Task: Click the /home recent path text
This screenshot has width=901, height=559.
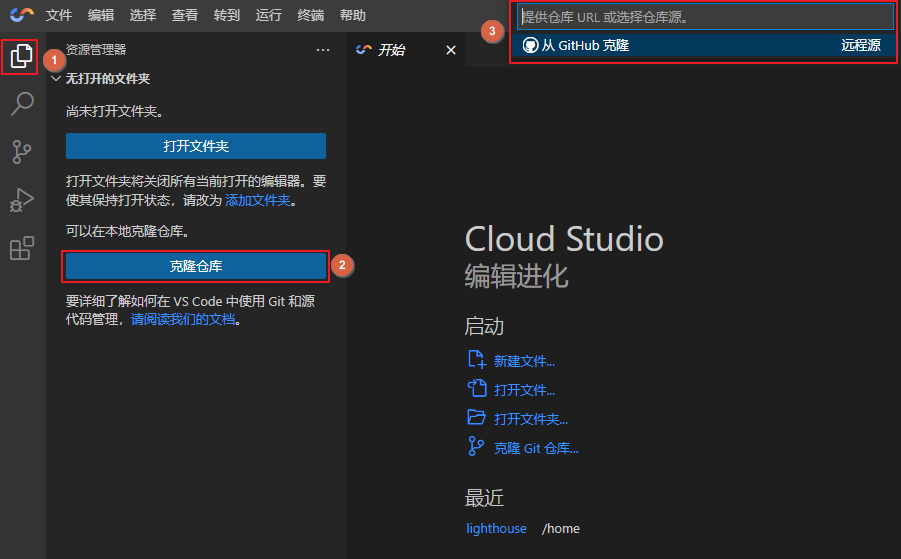Action: point(561,529)
